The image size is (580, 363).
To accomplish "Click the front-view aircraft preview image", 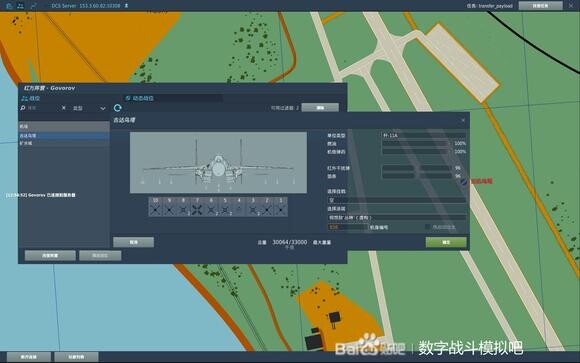I will 218,162.
